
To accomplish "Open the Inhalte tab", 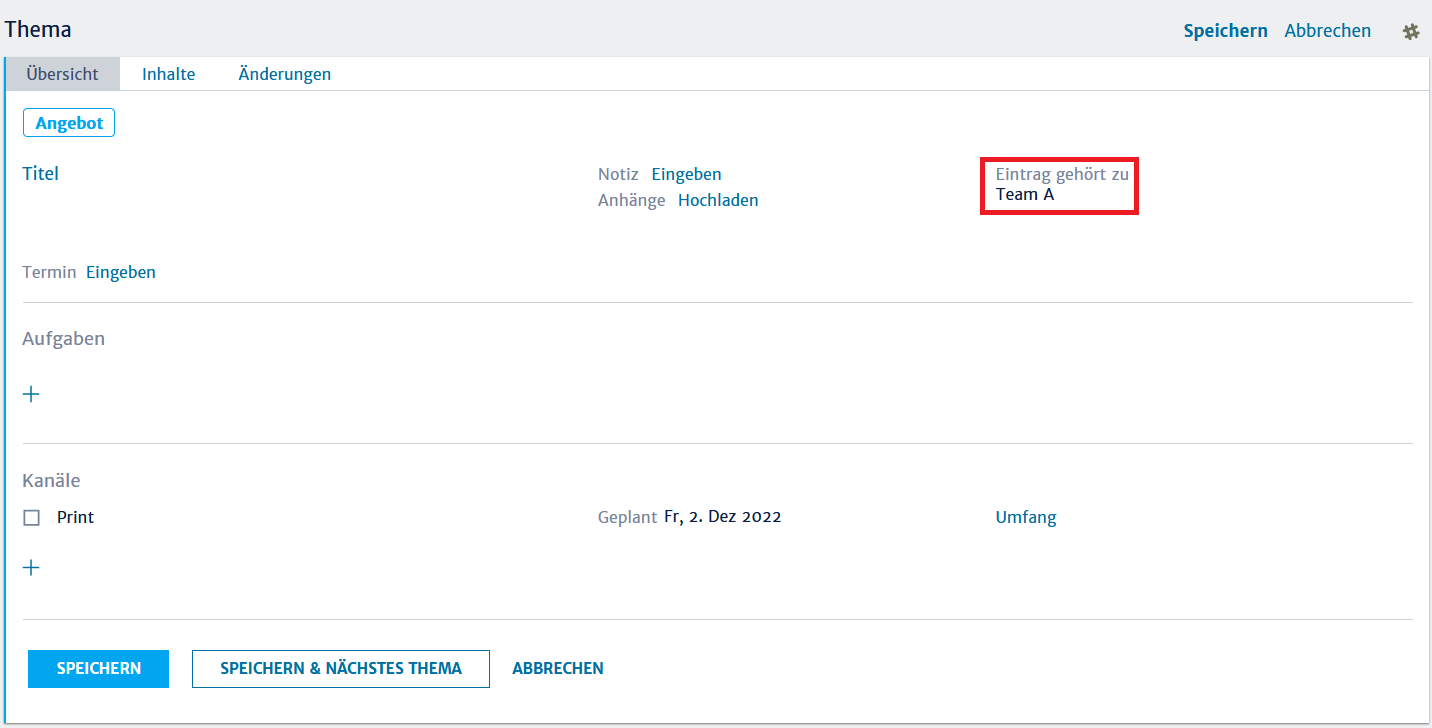I will (168, 74).
